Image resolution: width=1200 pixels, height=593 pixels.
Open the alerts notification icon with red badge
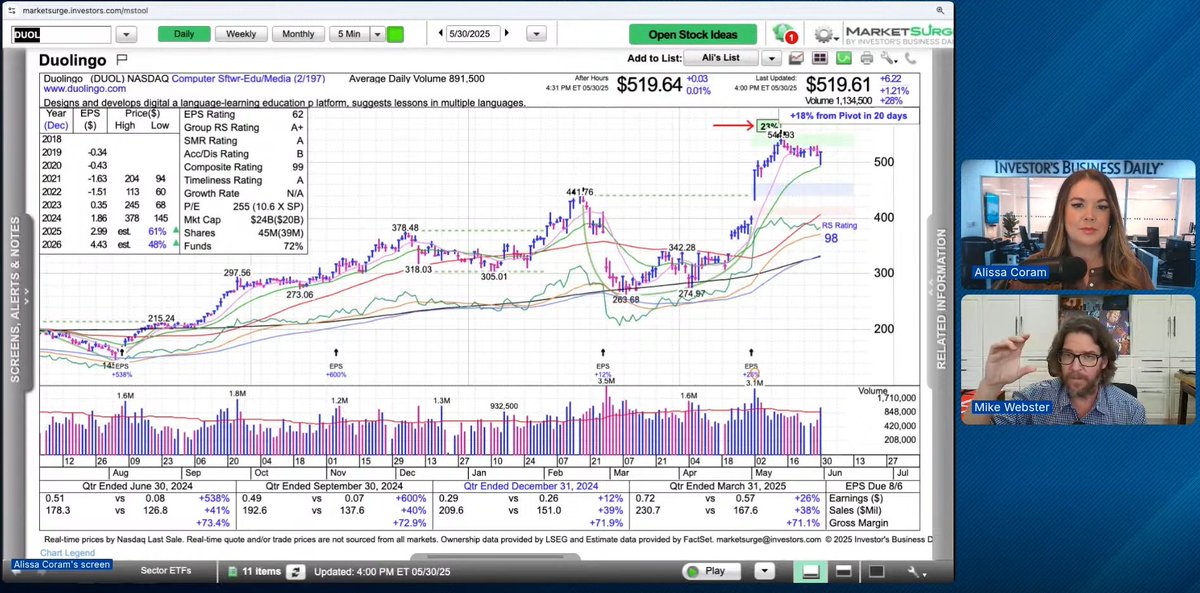(785, 34)
